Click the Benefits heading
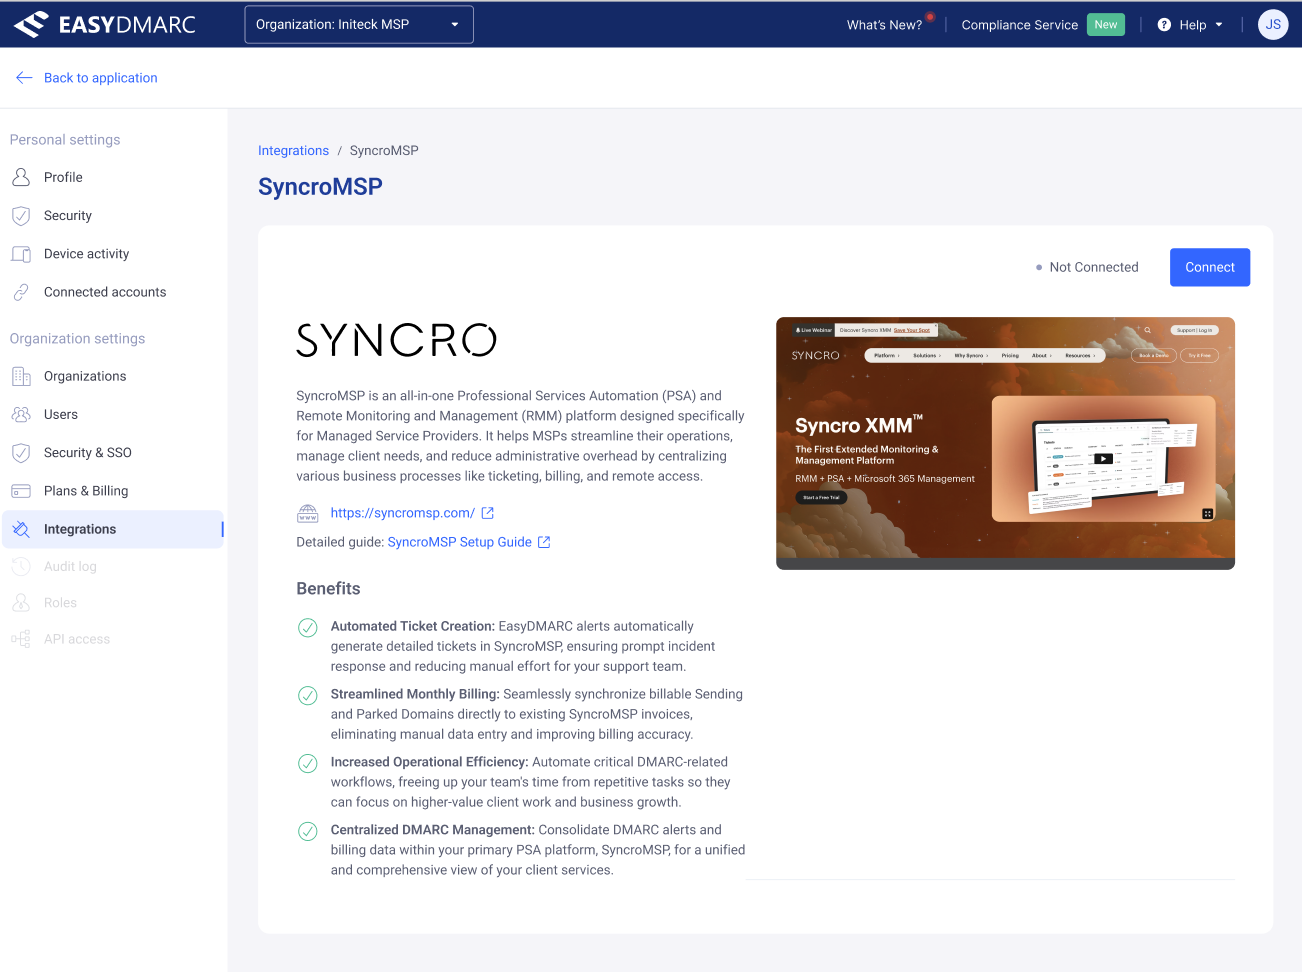The height and width of the screenshot is (972, 1302). (328, 589)
